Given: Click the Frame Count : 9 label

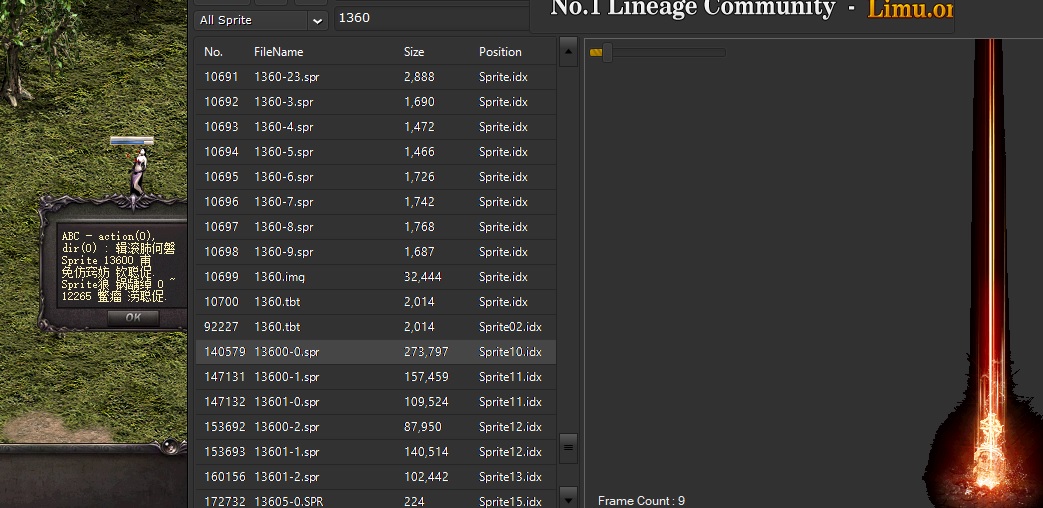Looking at the screenshot, I should click(641, 501).
